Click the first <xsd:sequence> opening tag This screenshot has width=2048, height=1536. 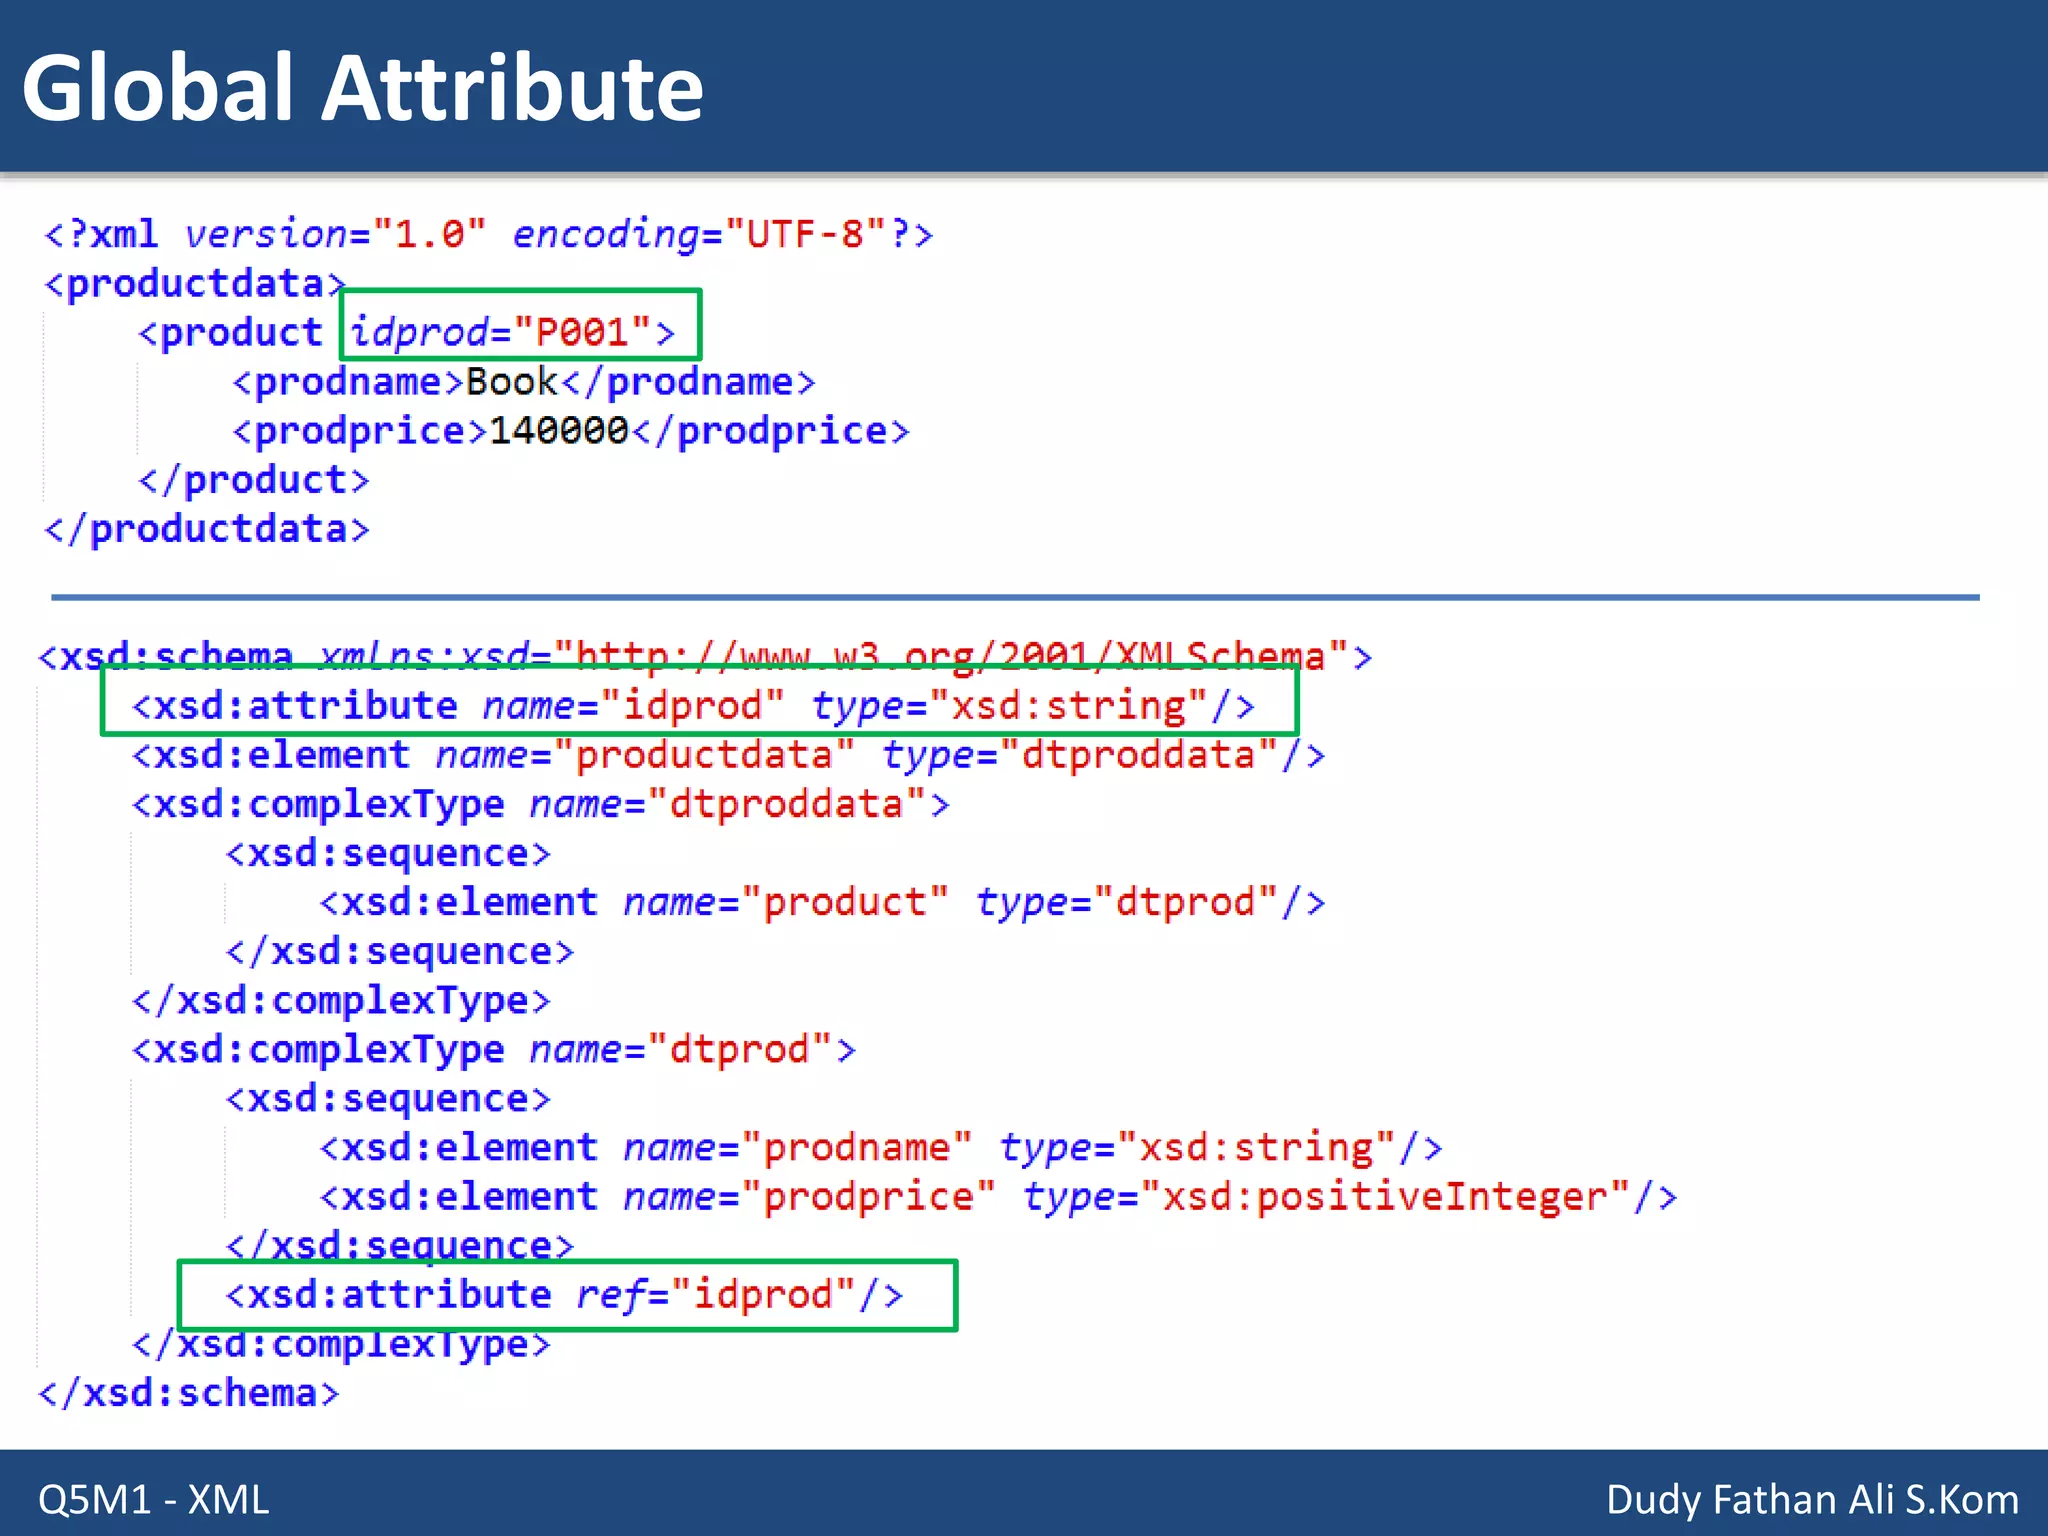388,852
